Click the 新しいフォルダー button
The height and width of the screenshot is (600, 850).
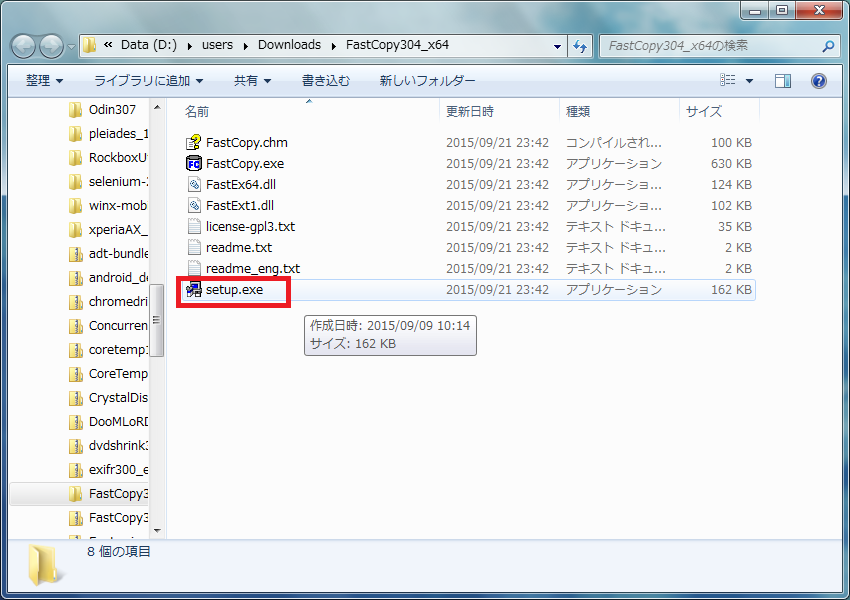[x=427, y=81]
